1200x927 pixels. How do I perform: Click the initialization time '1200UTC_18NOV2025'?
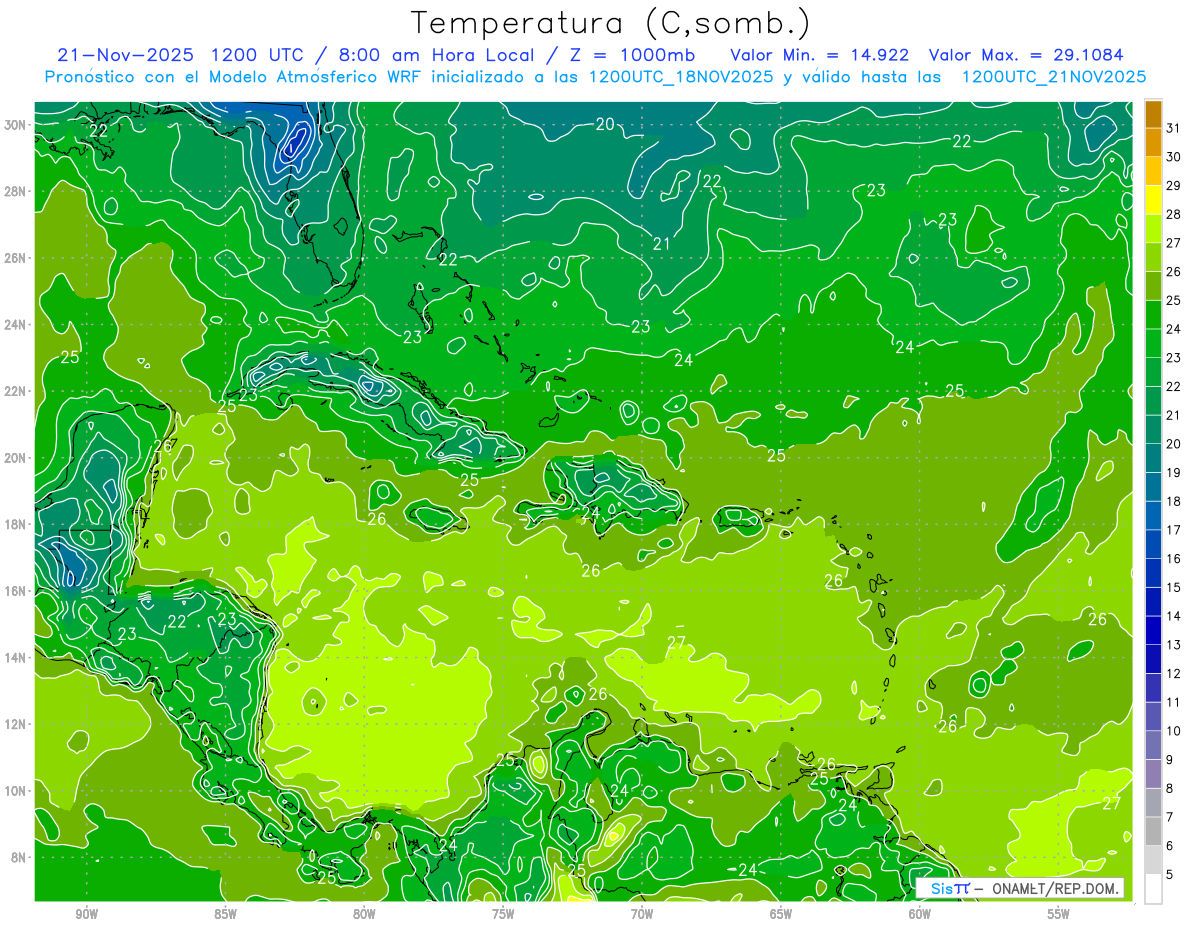coord(680,76)
